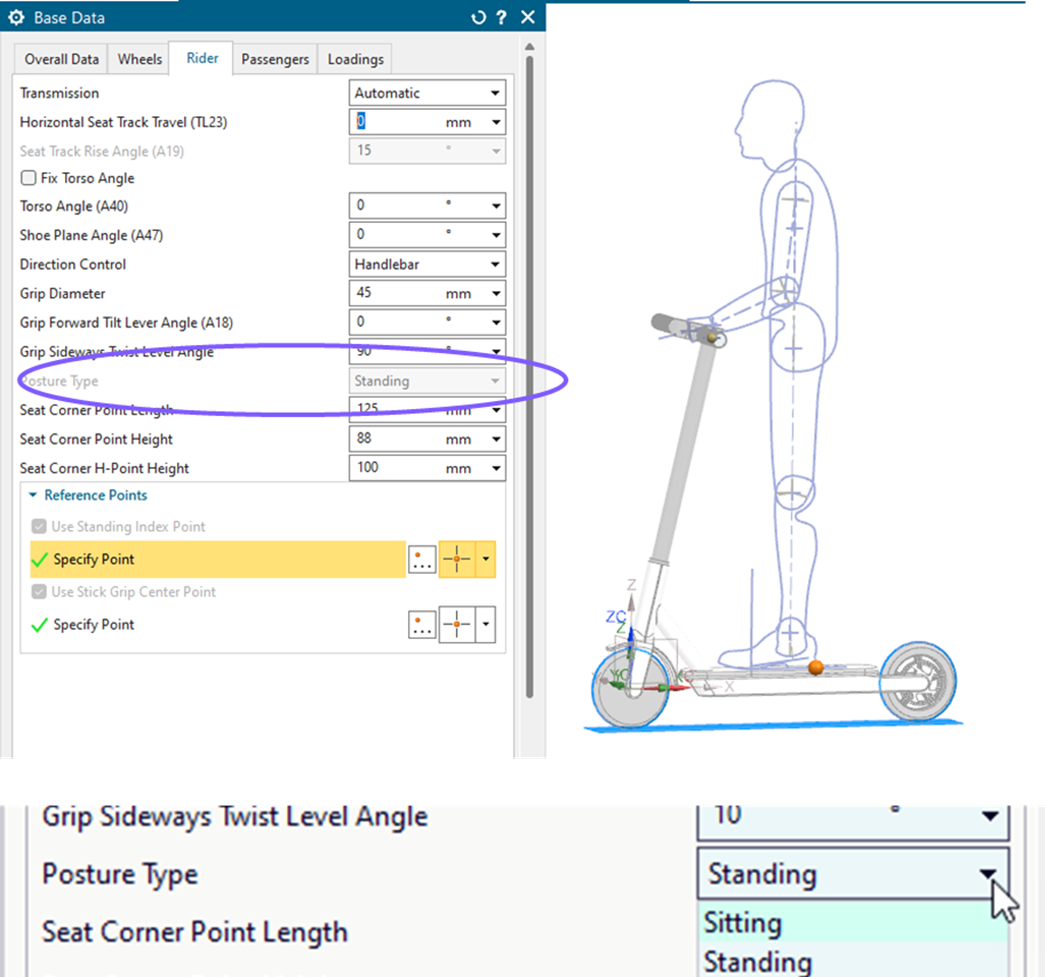This screenshot has height=977, width=1045.
Task: Collapse the Reference Points section
Action: 34,495
